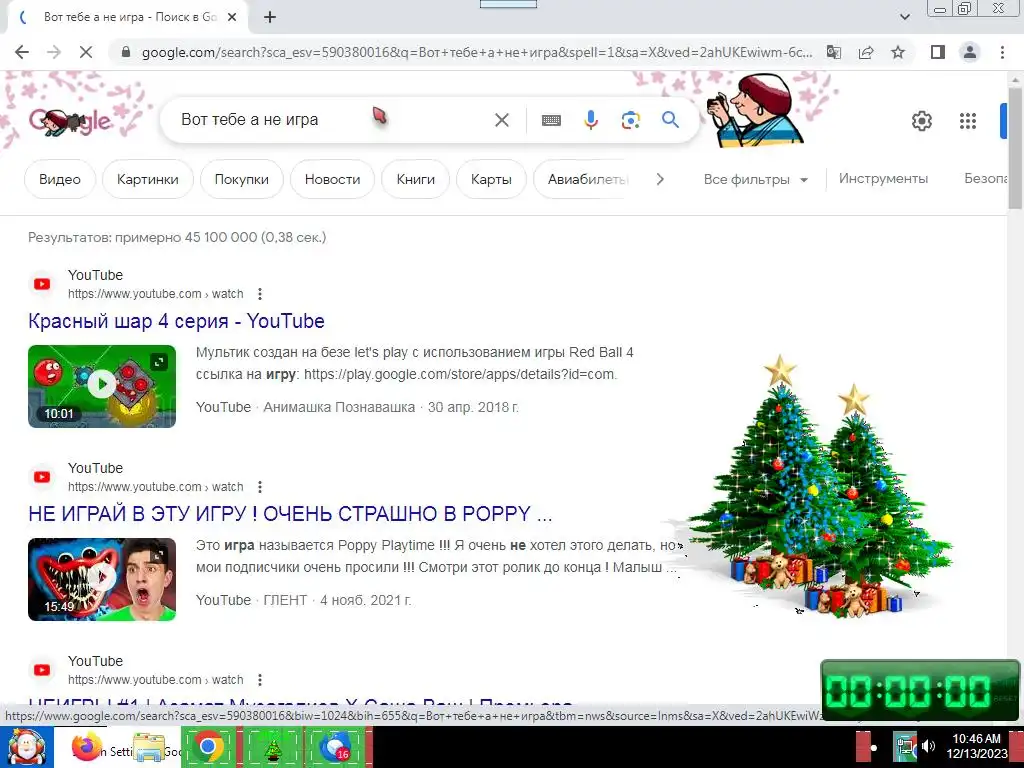Image resolution: width=1024 pixels, height=768 pixels.
Task: Click the green digital timer widget
Action: [920, 691]
